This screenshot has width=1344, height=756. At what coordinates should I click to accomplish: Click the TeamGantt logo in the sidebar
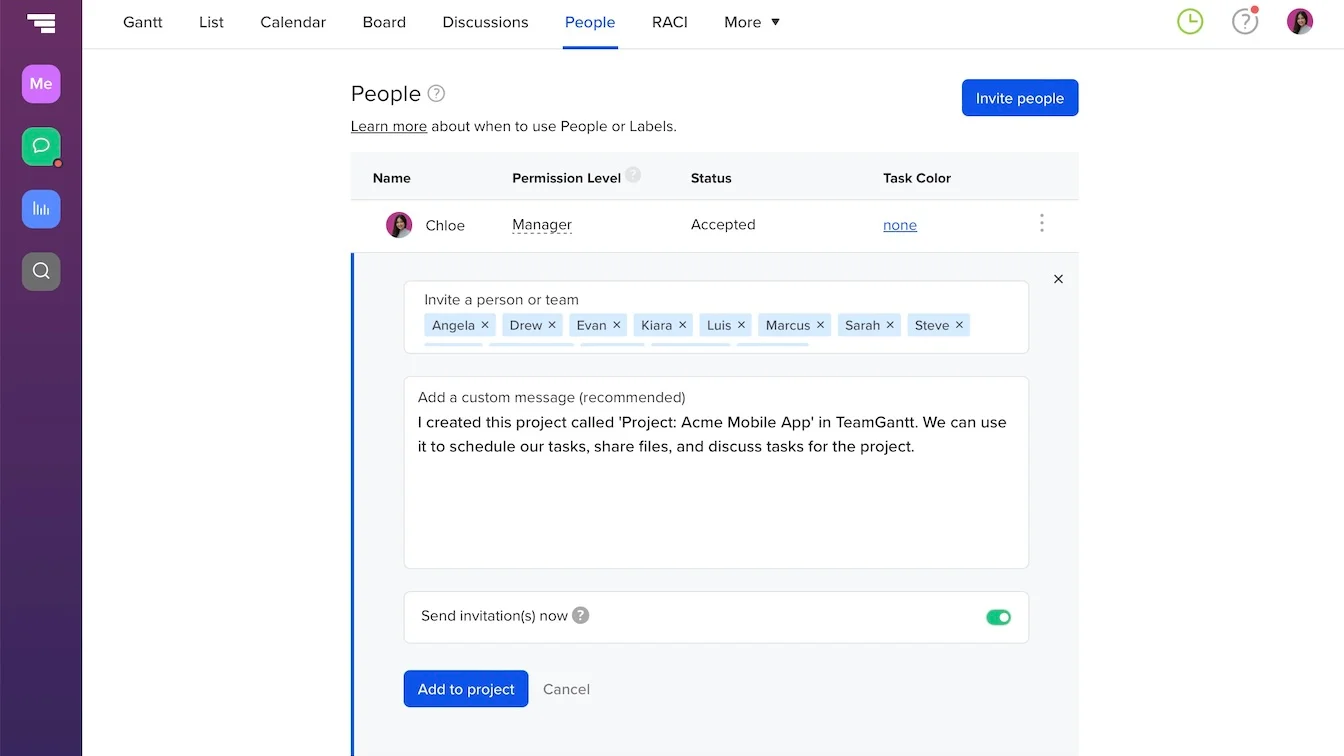coord(41,22)
